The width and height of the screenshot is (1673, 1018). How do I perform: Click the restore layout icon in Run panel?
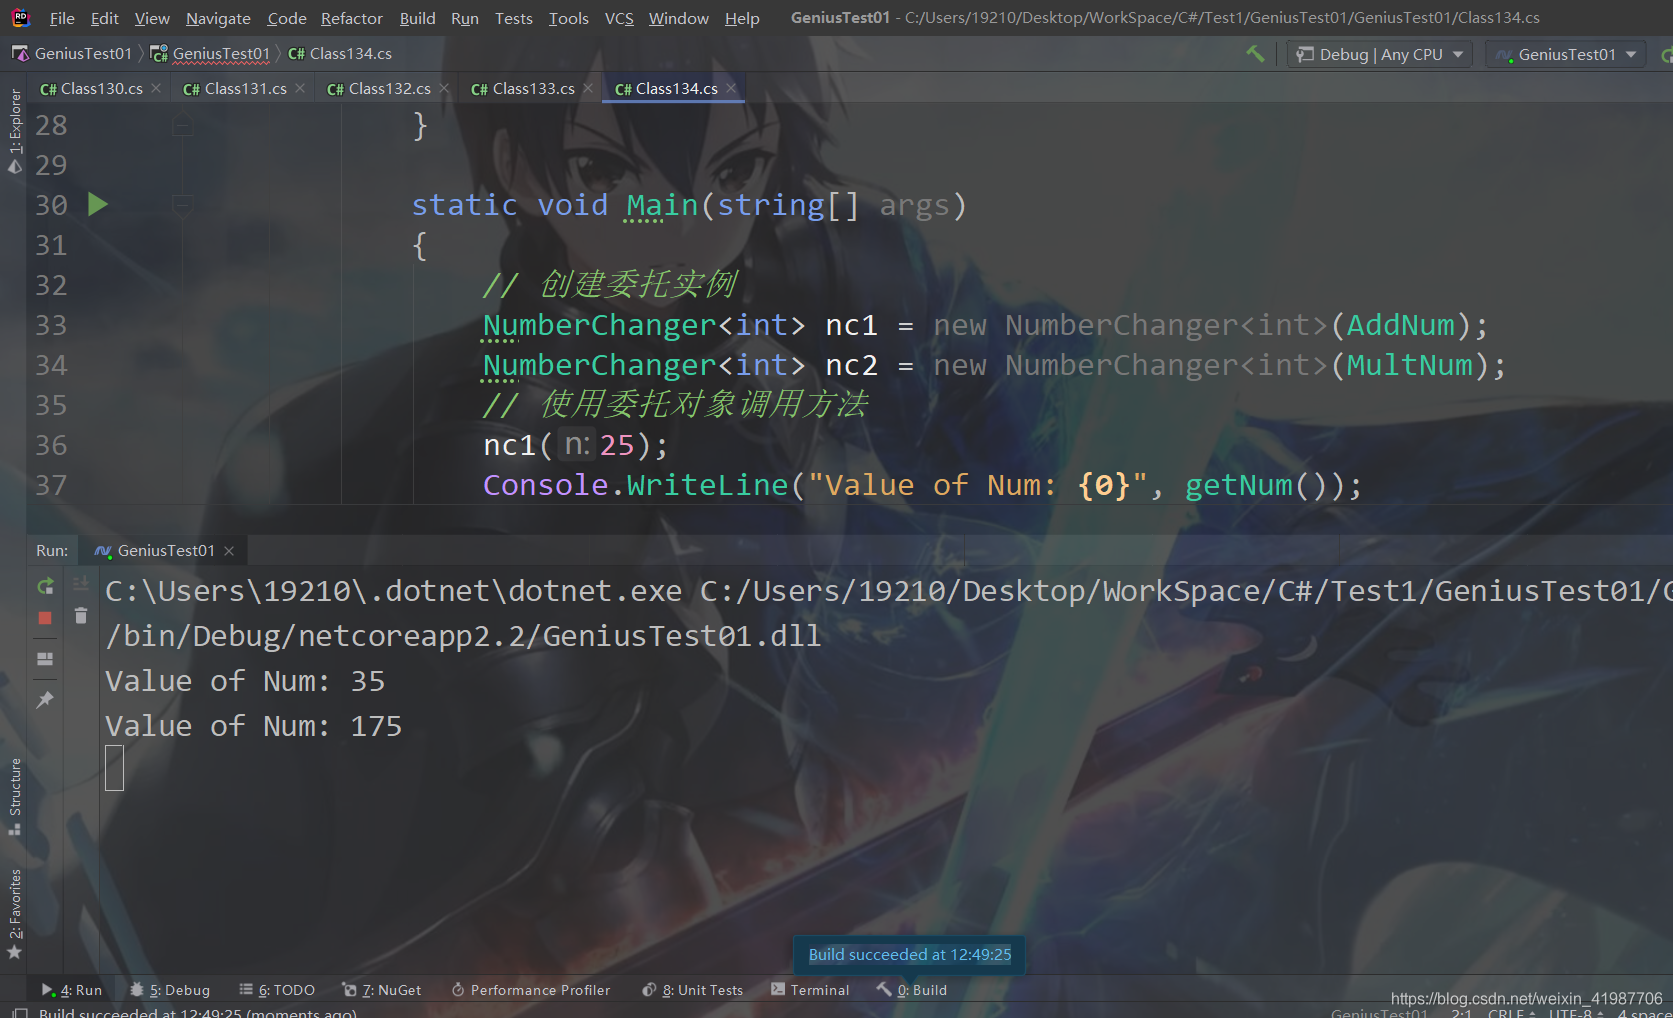(45, 659)
